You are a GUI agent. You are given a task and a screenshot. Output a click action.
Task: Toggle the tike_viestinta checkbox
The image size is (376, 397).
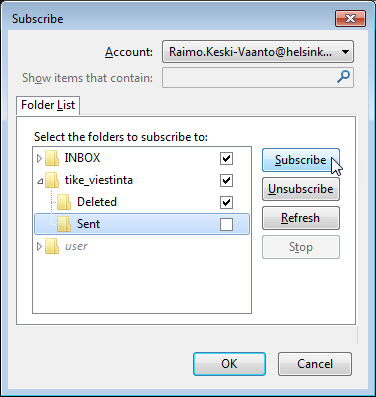pyautogui.click(x=226, y=180)
